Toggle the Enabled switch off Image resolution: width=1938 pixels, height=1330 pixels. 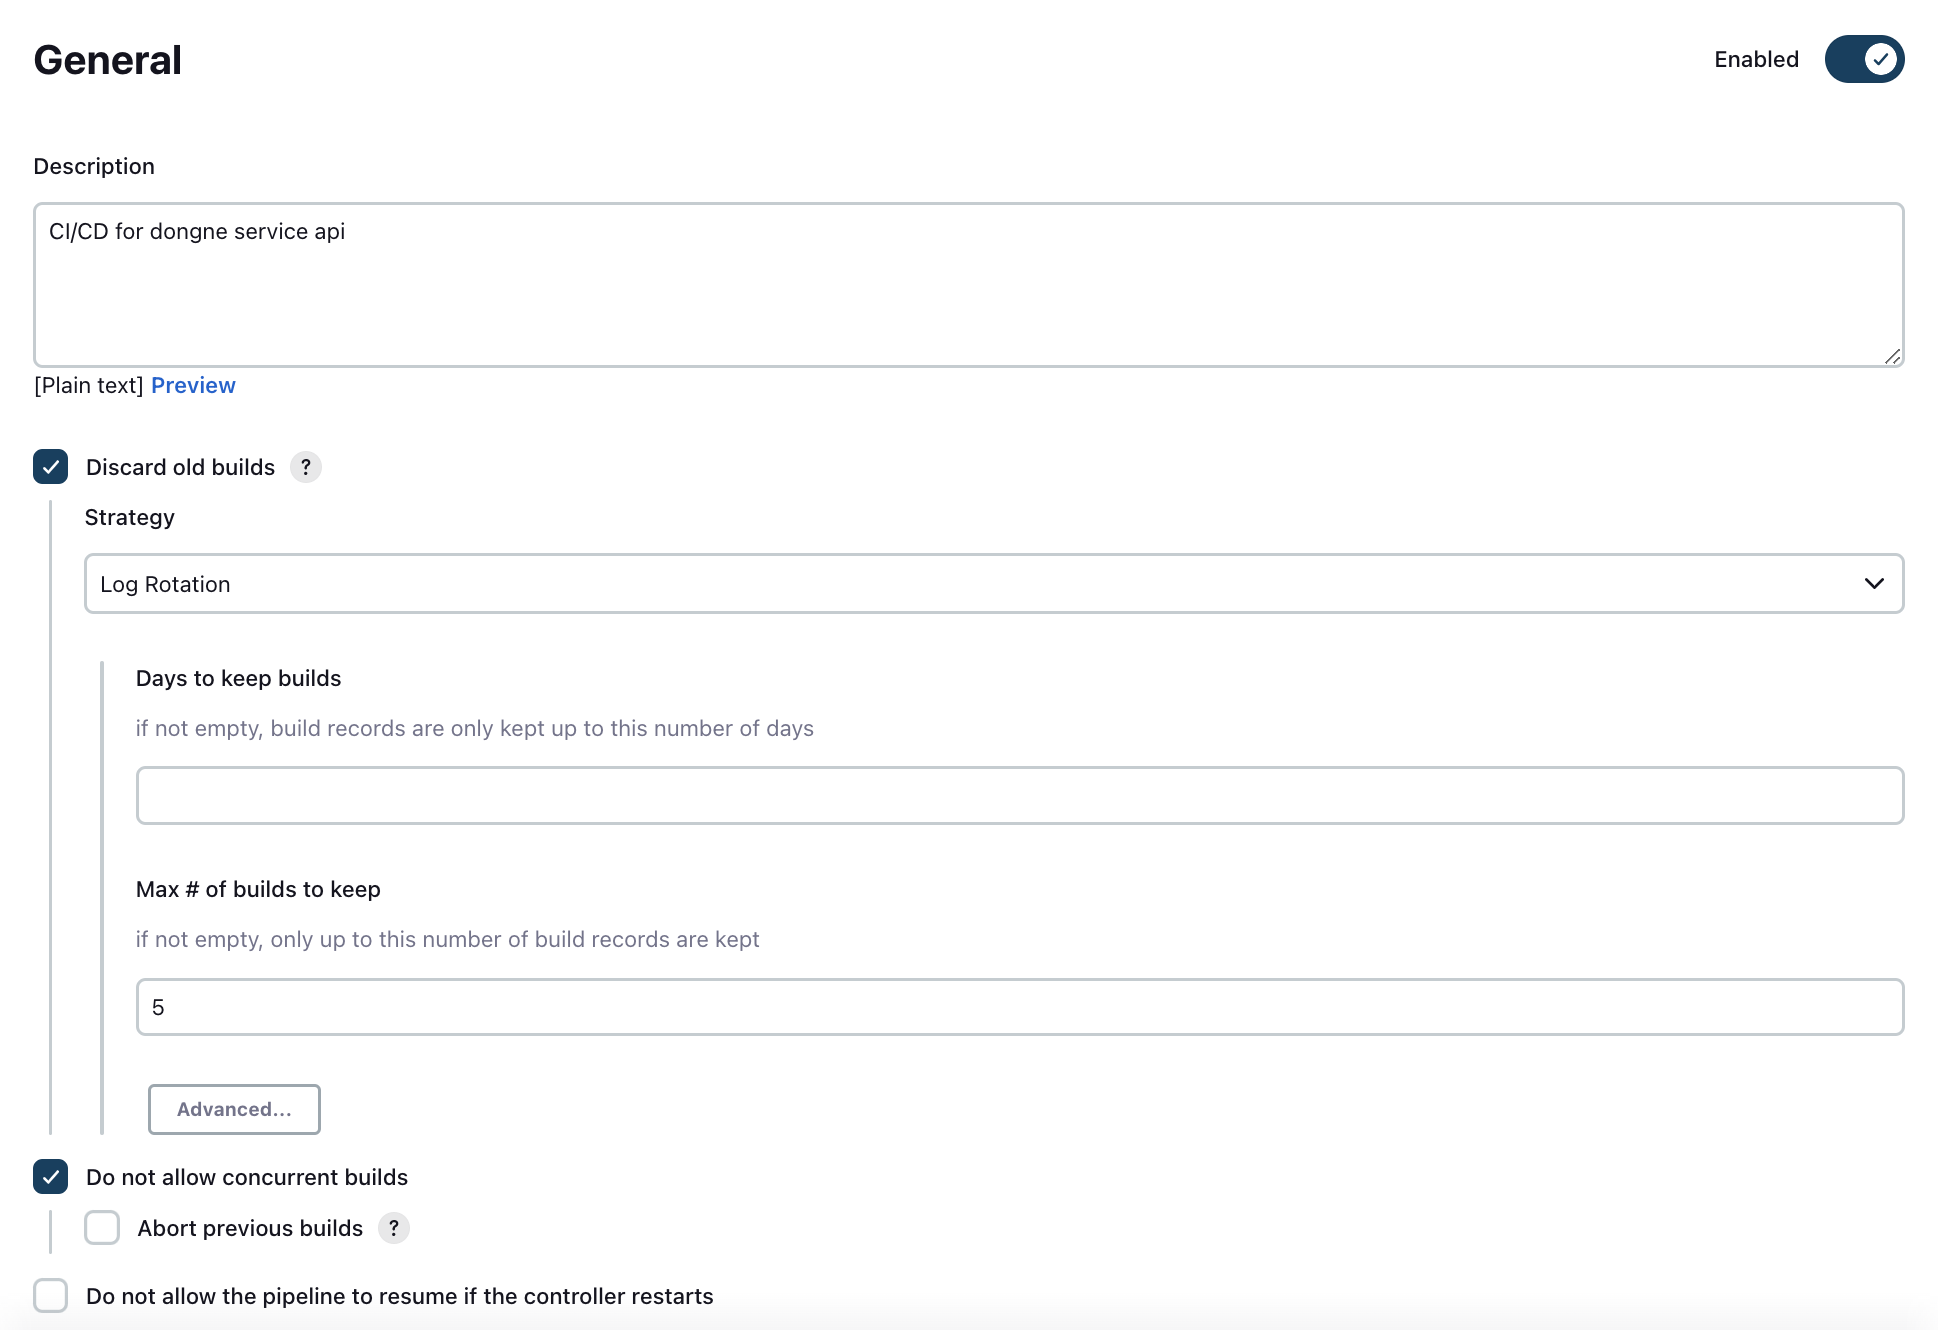1864,59
